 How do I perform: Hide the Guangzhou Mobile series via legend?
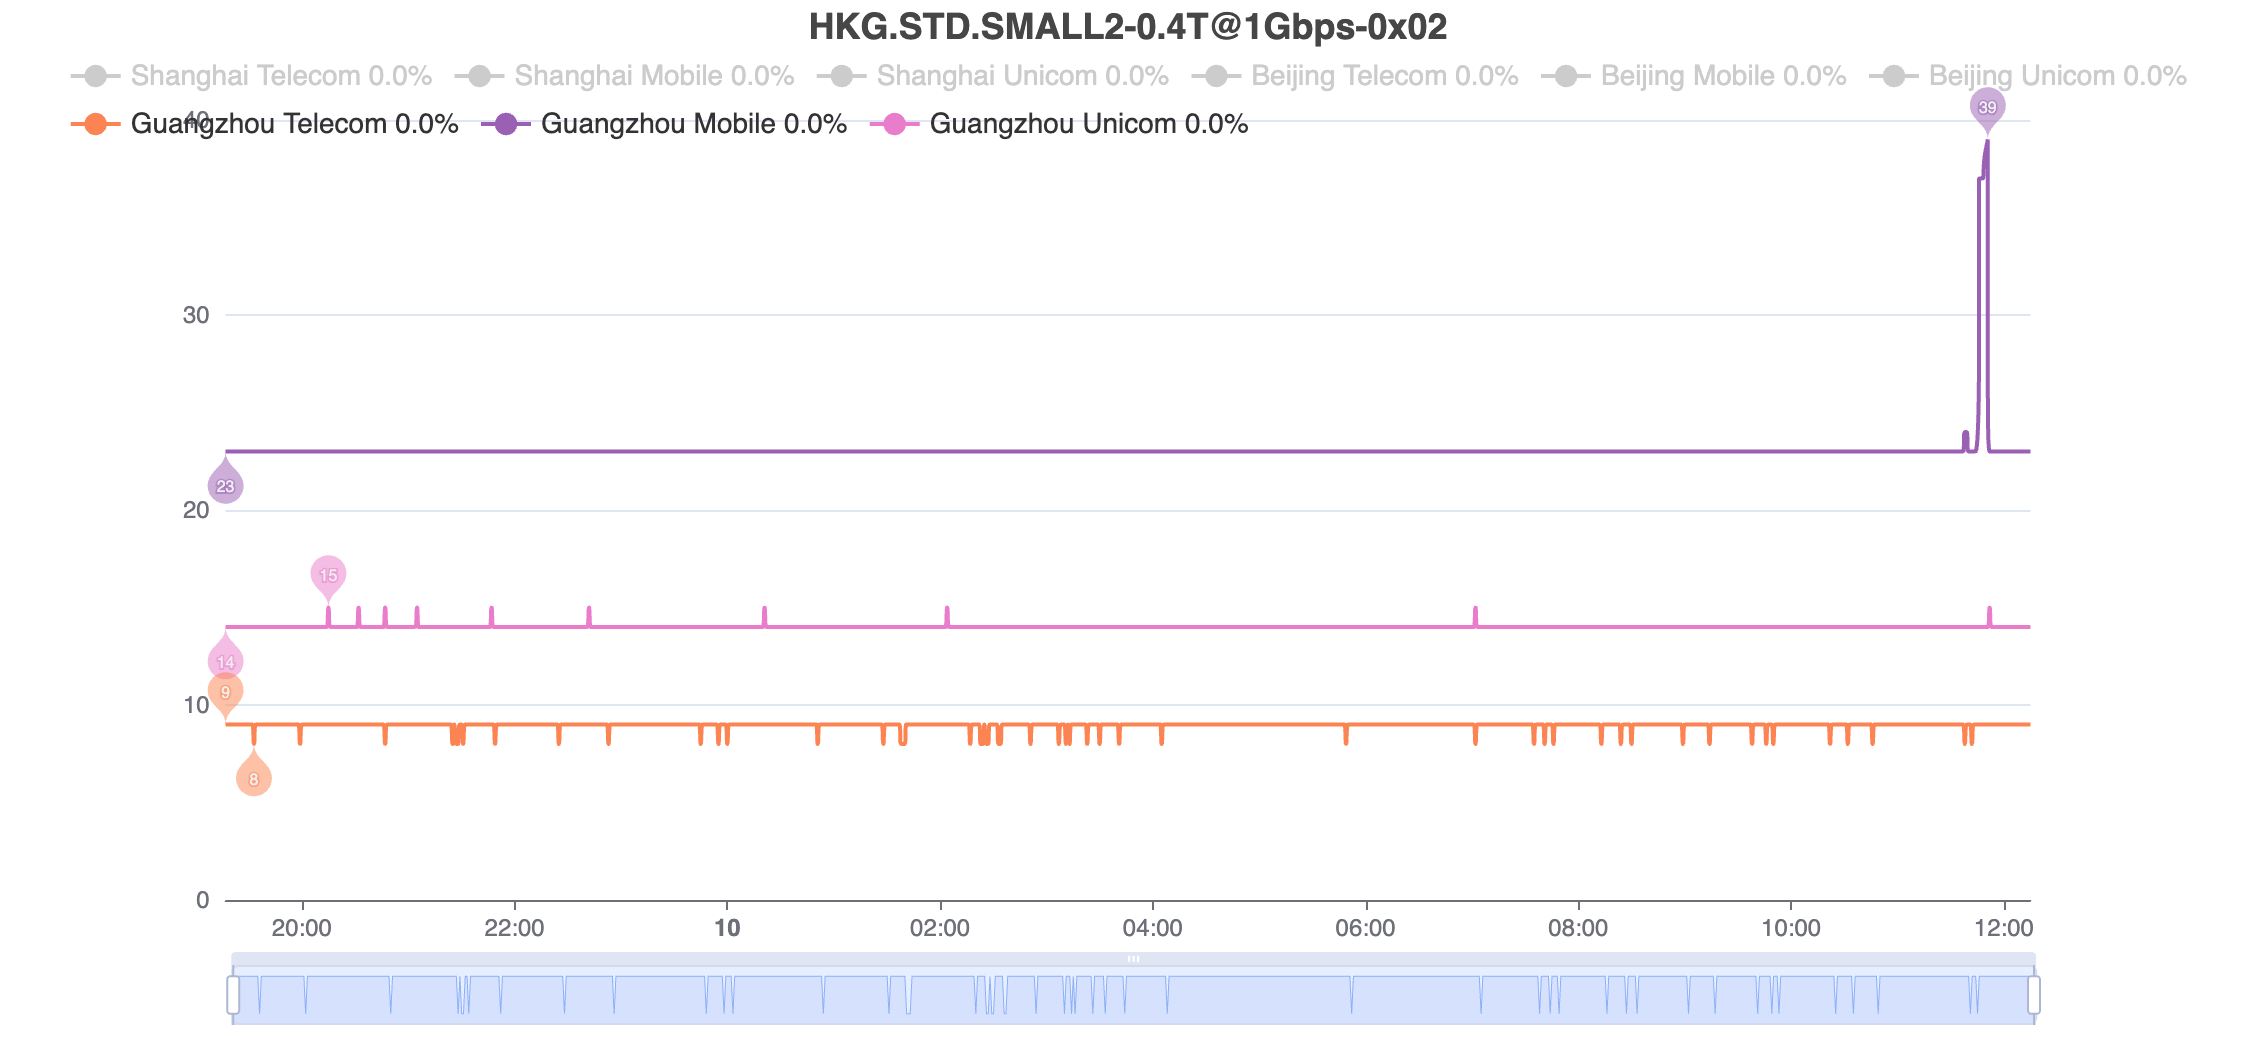[x=664, y=124]
